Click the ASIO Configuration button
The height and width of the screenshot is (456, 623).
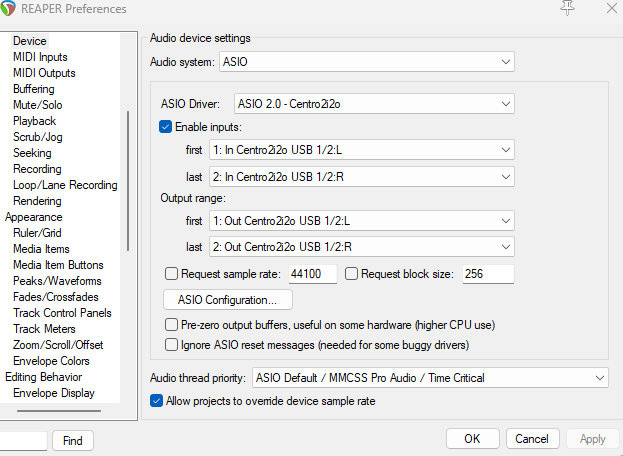(228, 299)
